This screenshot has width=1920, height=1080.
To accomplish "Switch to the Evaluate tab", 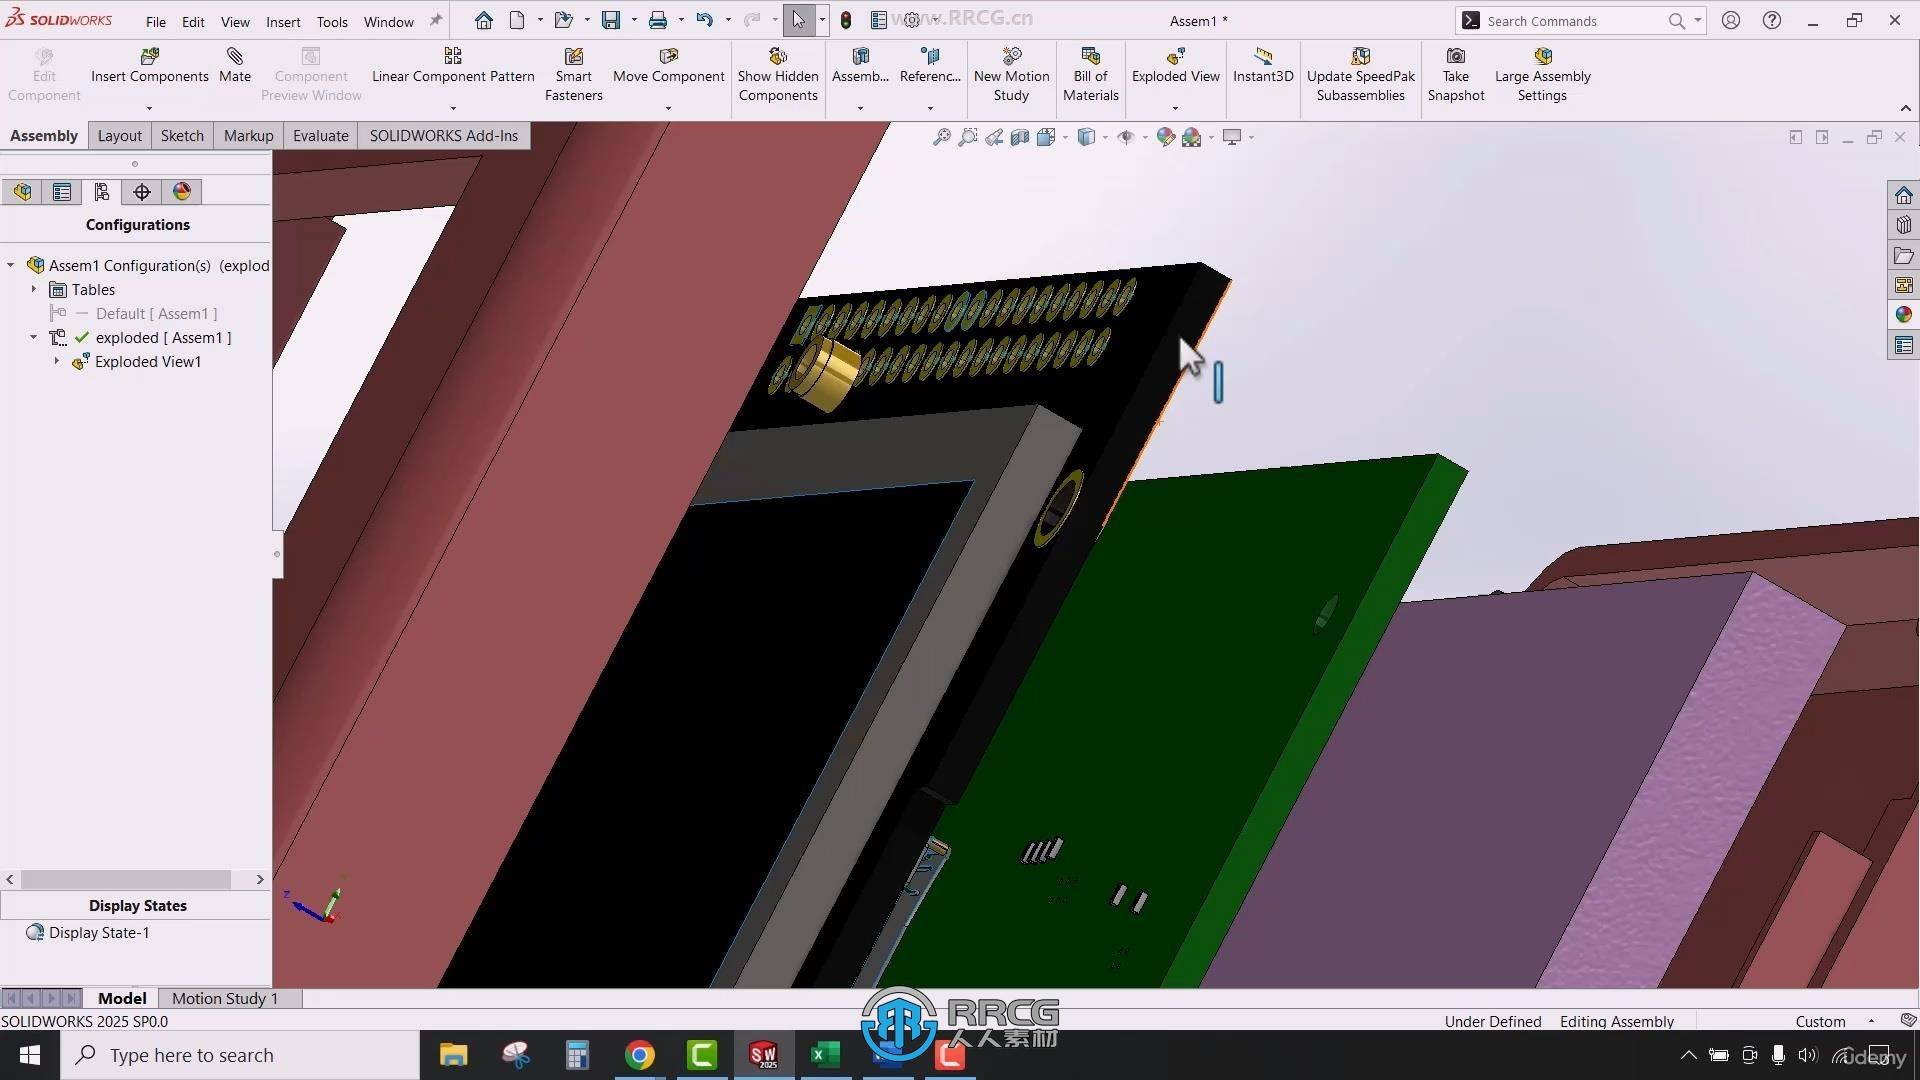I will coord(320,136).
